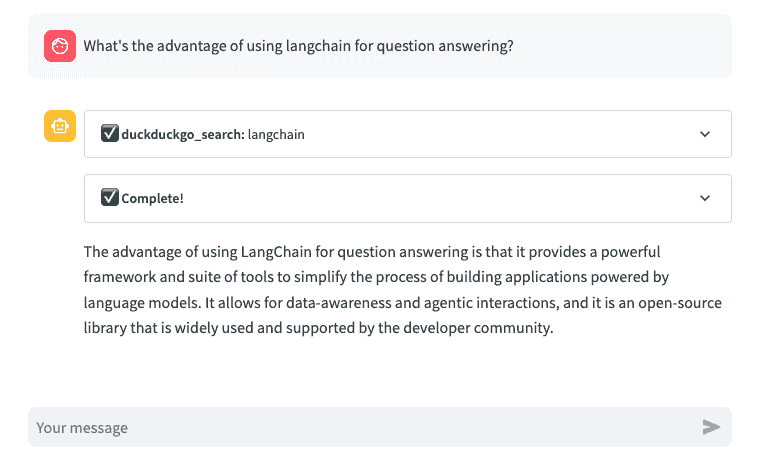Click the "langchain" search query text
The width and height of the screenshot is (764, 470).
pos(276,134)
